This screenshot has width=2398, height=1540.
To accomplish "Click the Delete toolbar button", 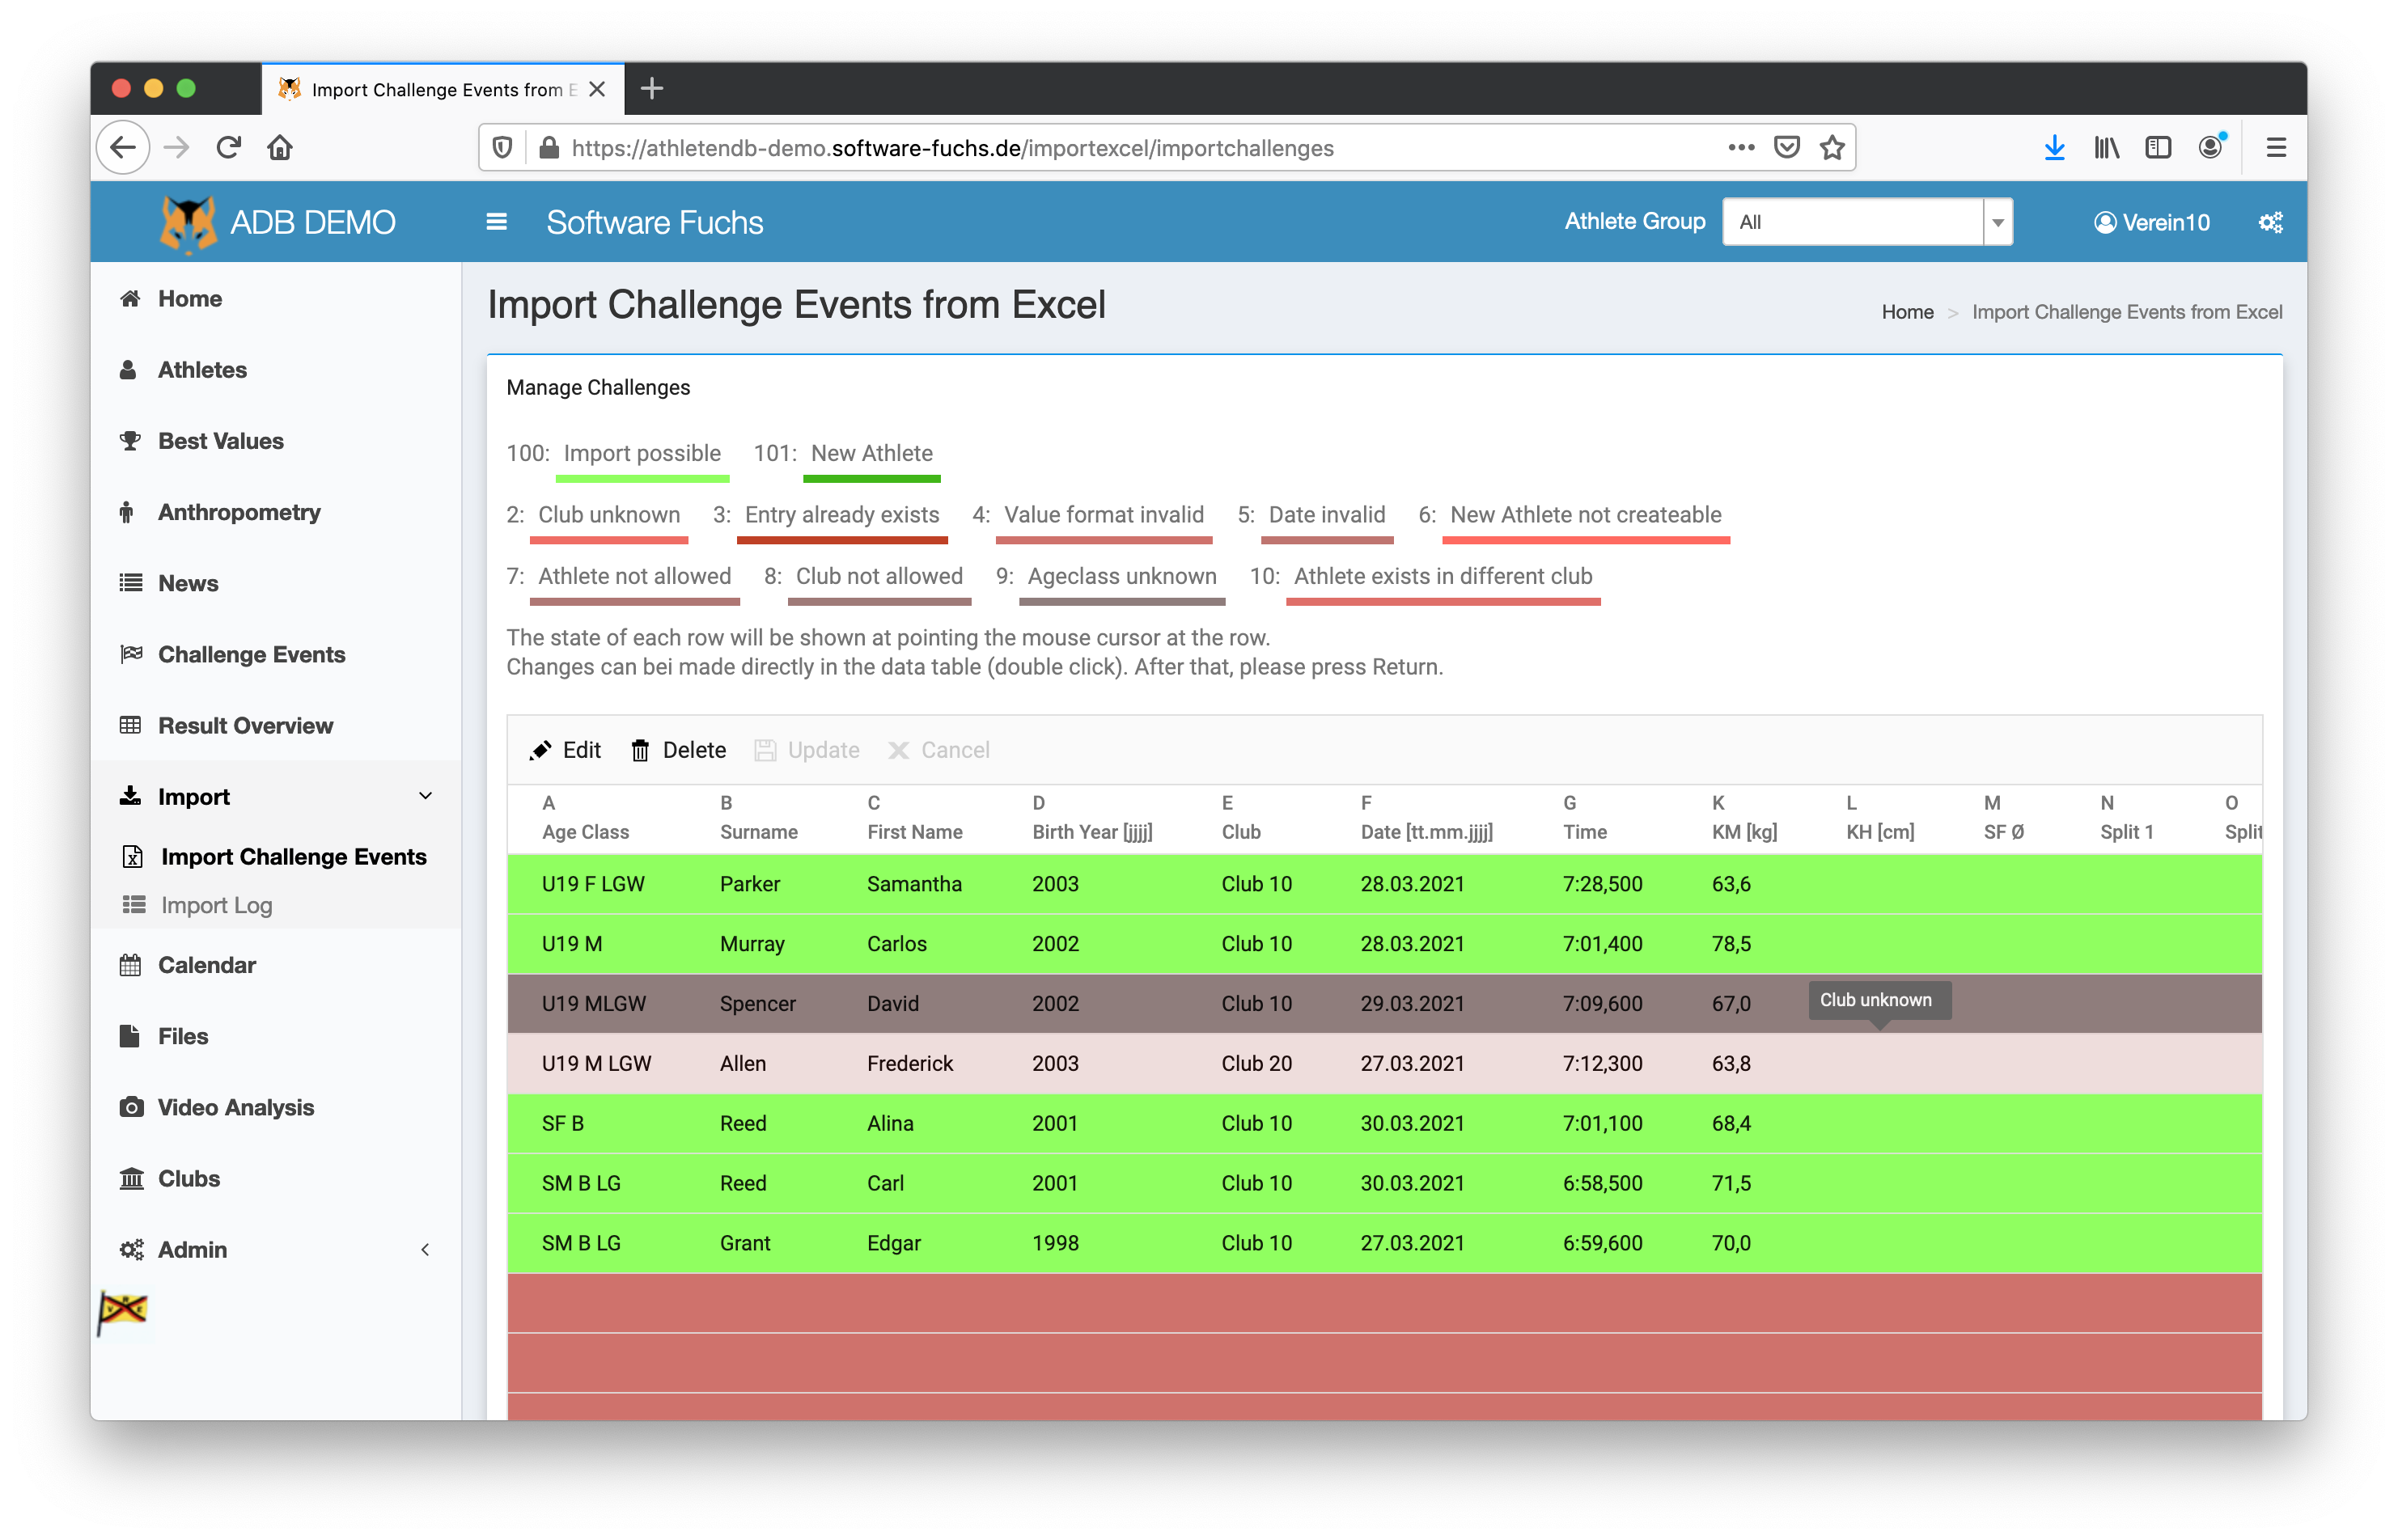I will tap(678, 750).
